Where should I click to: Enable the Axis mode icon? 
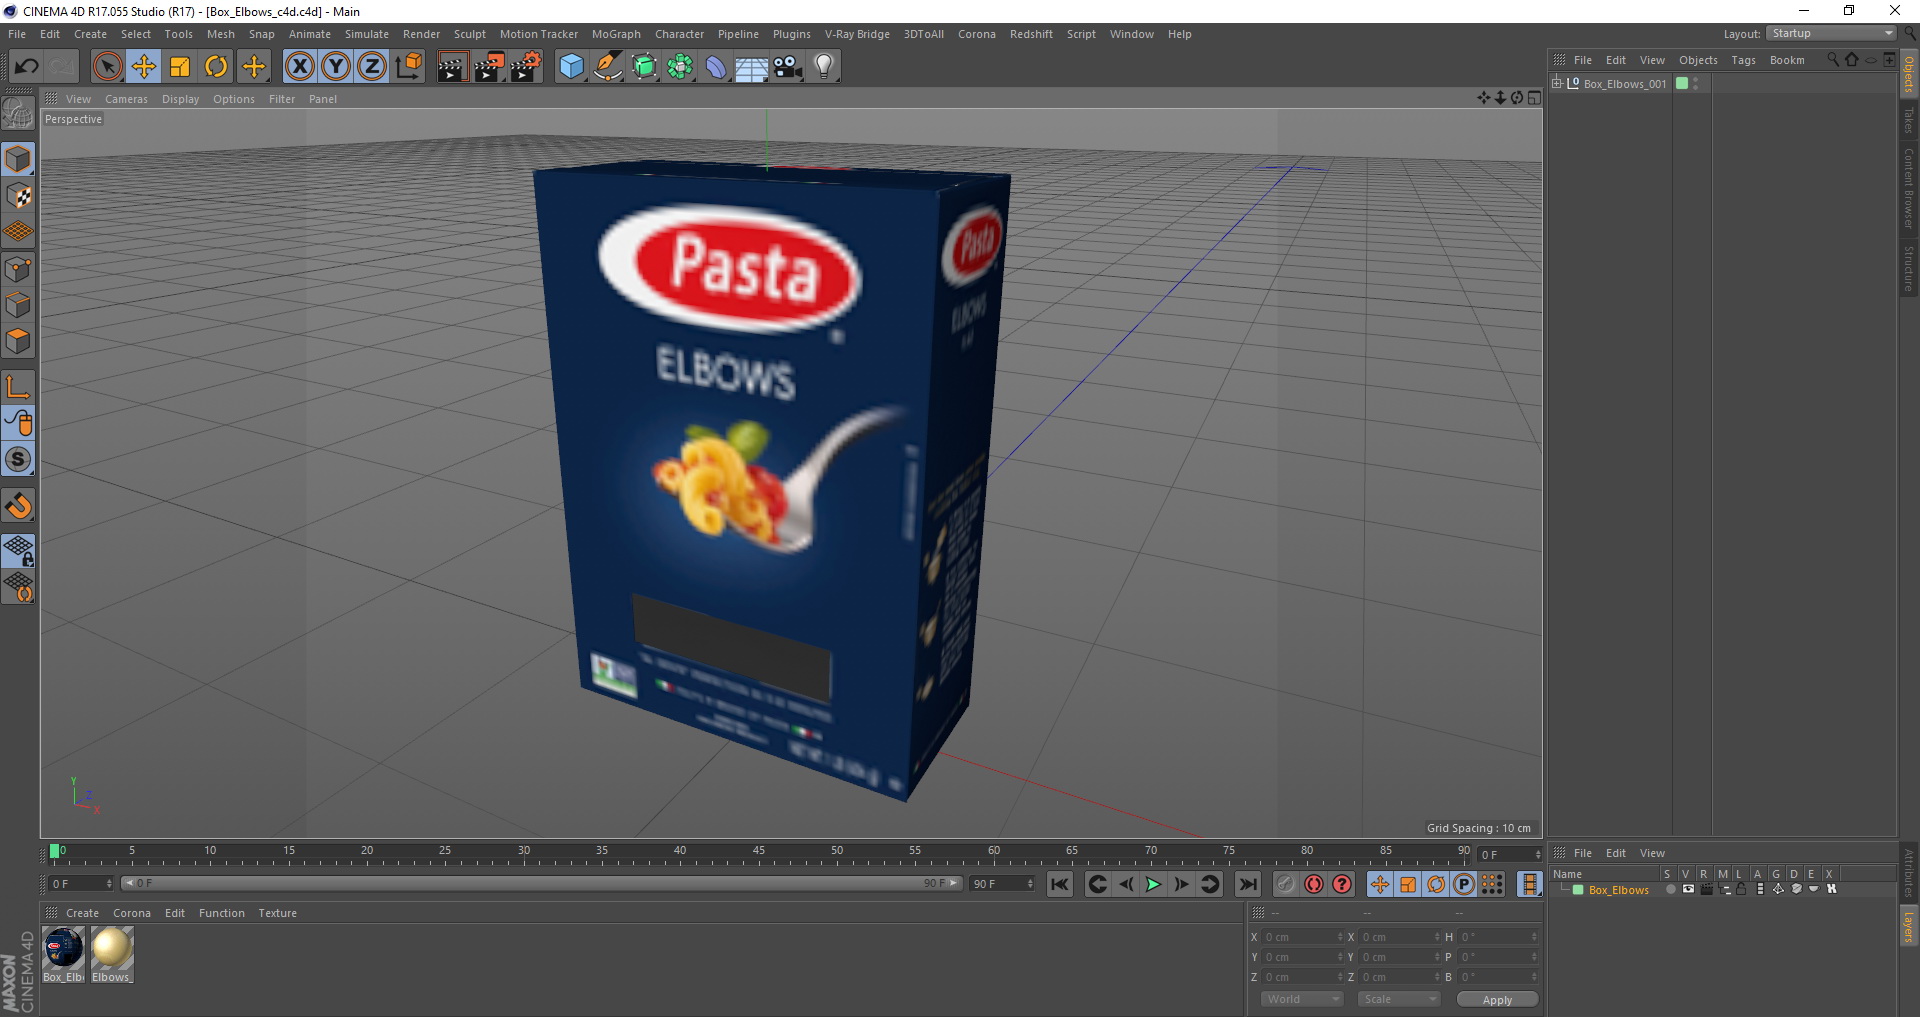(18, 387)
